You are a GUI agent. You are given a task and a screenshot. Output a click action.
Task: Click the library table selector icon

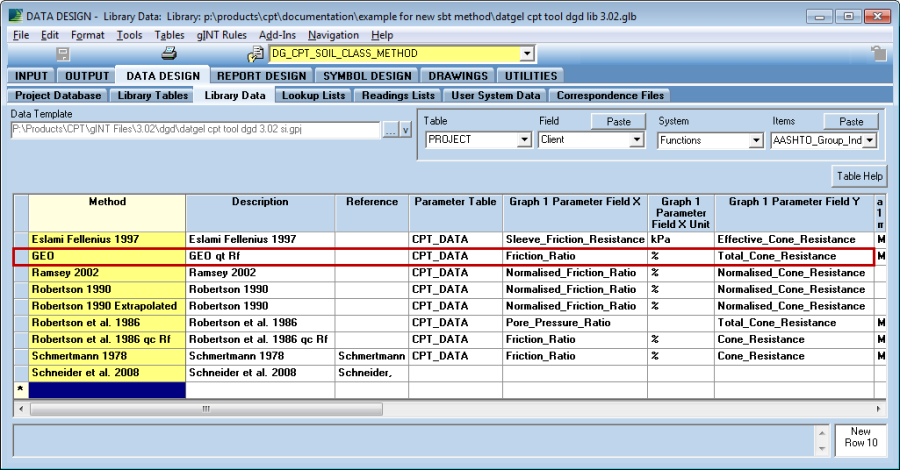click(x=256, y=54)
